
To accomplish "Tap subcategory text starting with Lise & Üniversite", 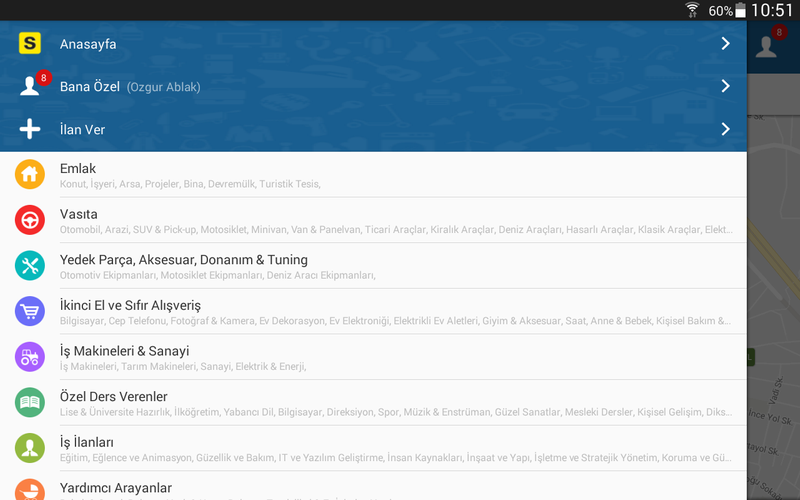I will click(396, 412).
